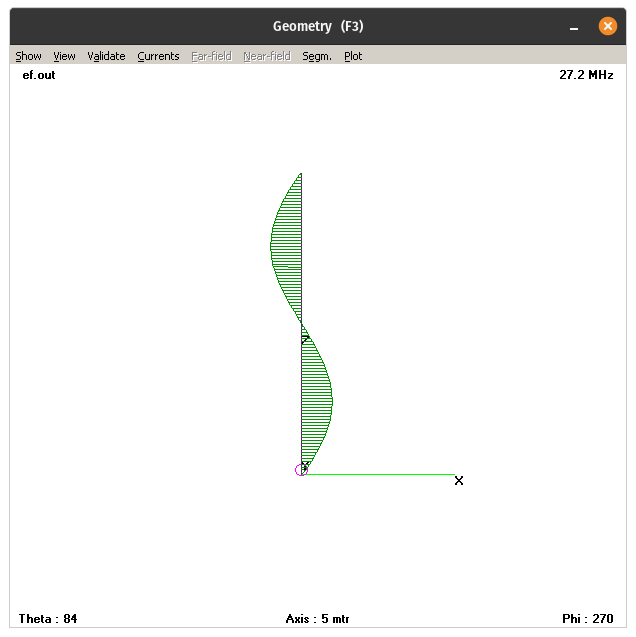The image size is (636, 637).
Task: Click the upper hatched current lobe
Action: [x=288, y=245]
